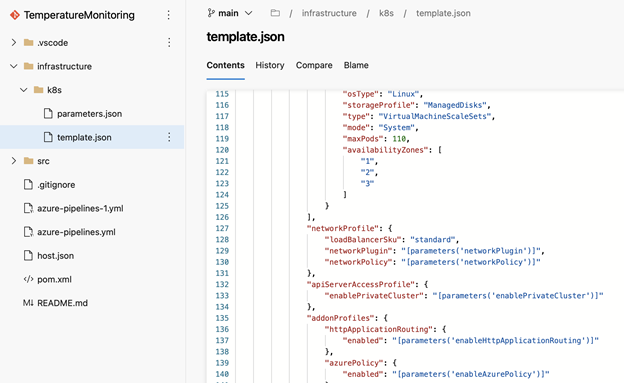
Task: Click the TemperatureMonitoring repository logo icon
Action: [15, 15]
